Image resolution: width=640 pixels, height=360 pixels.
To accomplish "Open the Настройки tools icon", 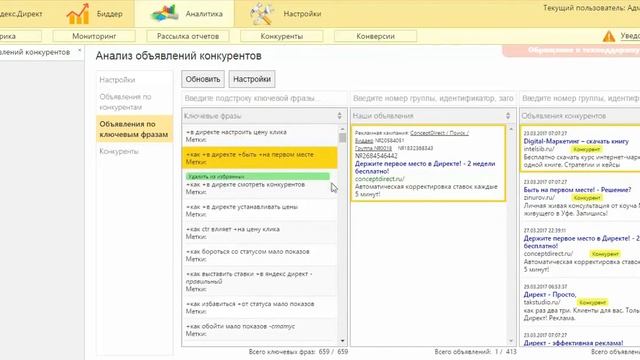I will point(262,13).
